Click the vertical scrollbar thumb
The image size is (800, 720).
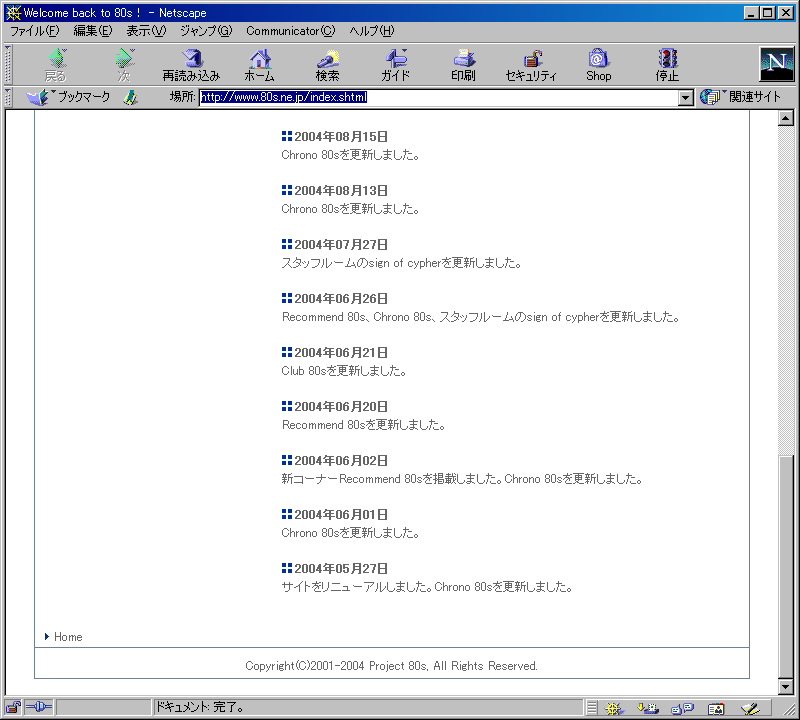786,566
